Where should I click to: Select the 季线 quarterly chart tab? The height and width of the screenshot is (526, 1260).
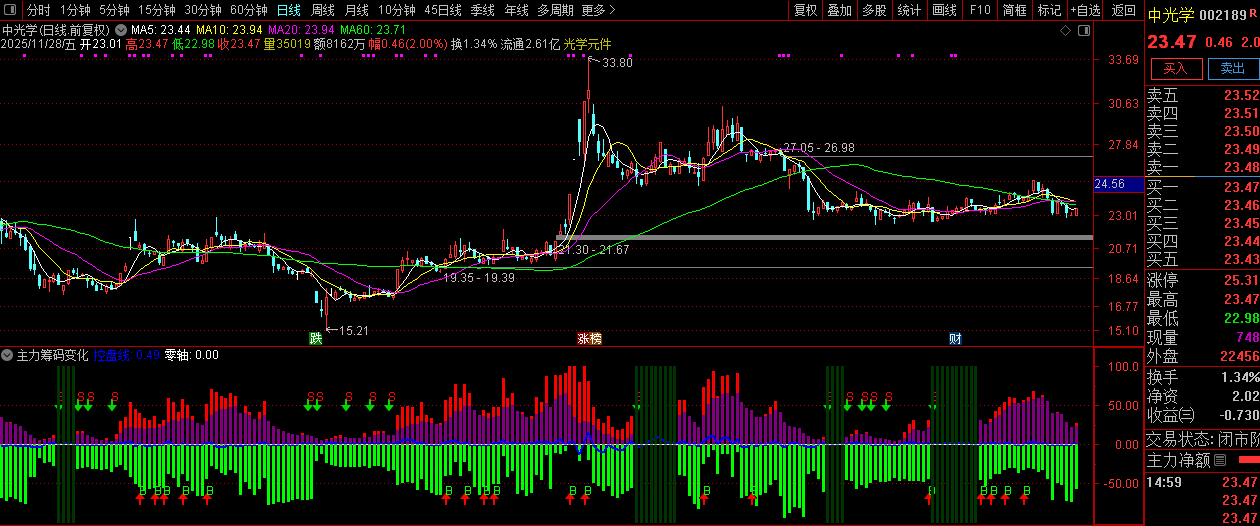(483, 10)
